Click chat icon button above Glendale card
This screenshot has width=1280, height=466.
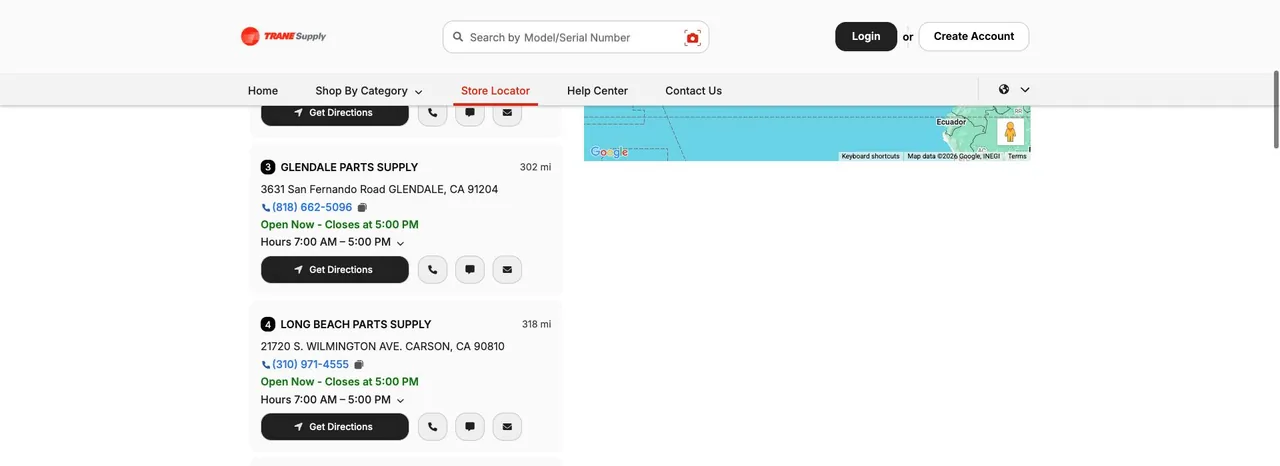[470, 113]
